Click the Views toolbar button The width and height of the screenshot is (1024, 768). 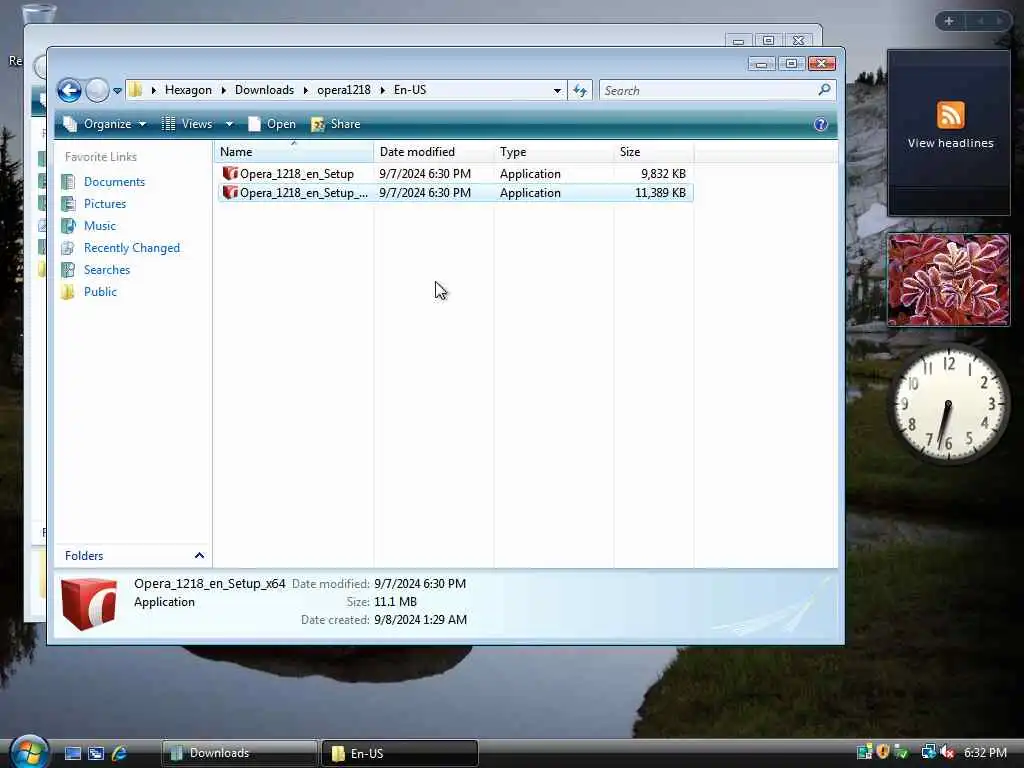(x=188, y=124)
